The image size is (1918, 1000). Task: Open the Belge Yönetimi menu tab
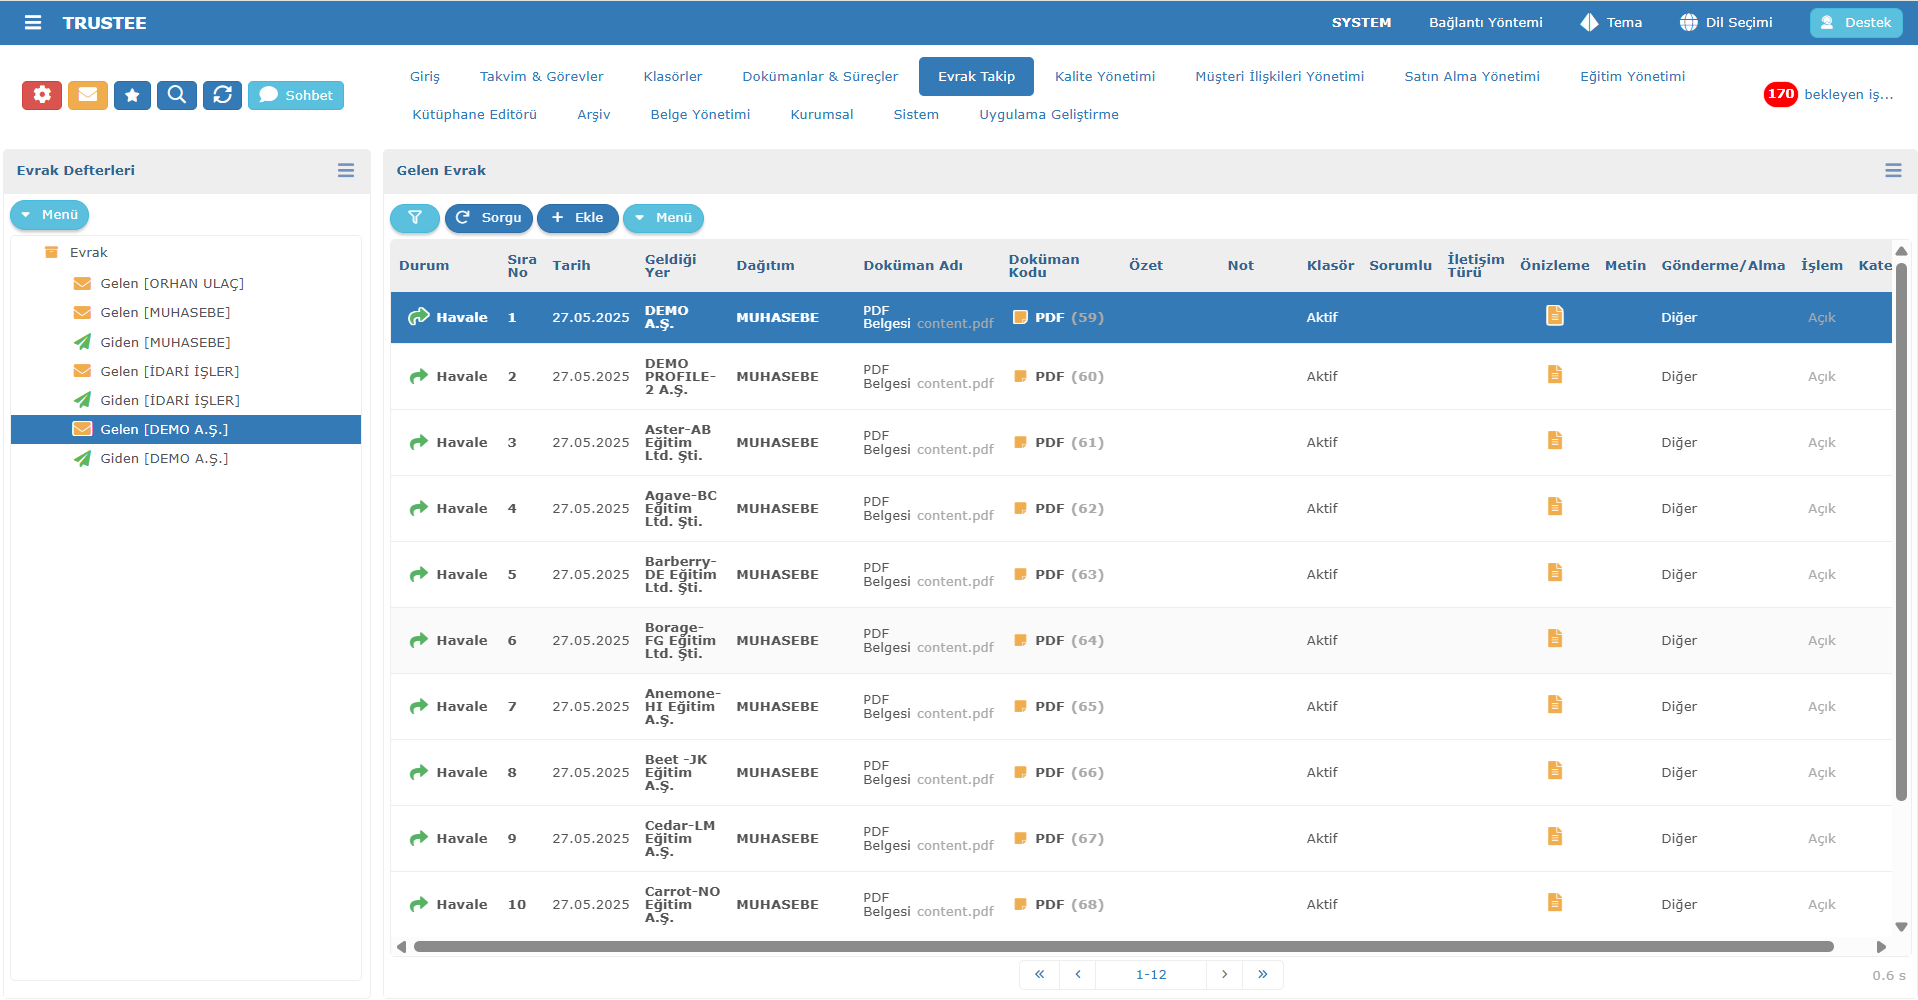(700, 115)
